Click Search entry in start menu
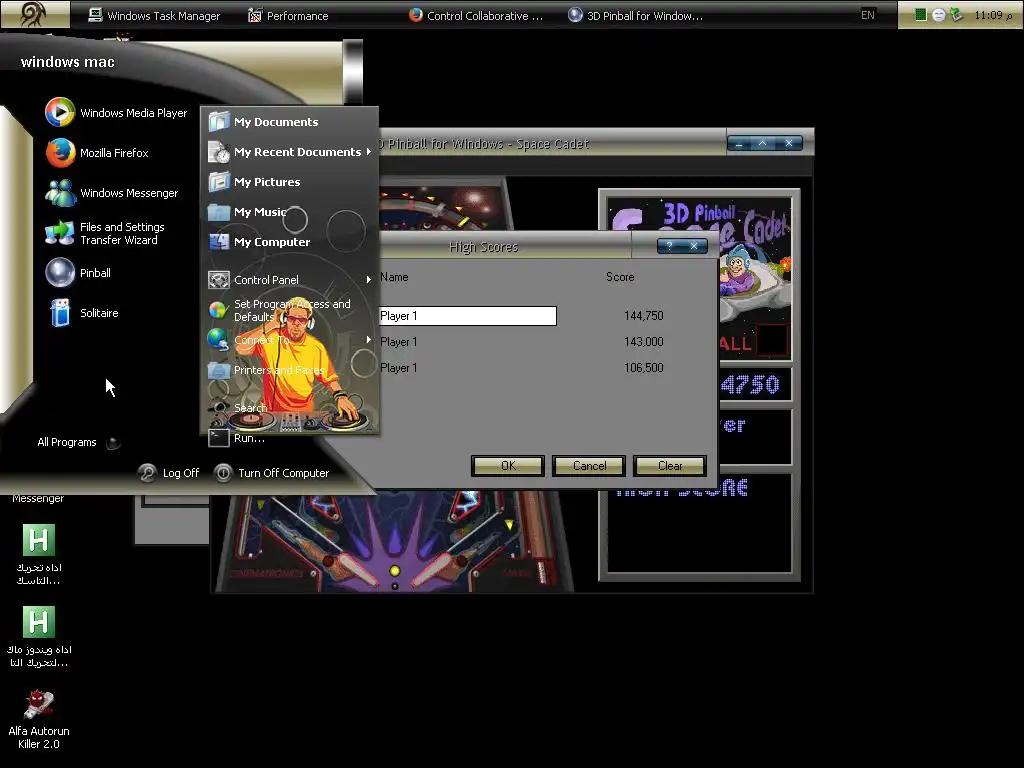 [250, 408]
